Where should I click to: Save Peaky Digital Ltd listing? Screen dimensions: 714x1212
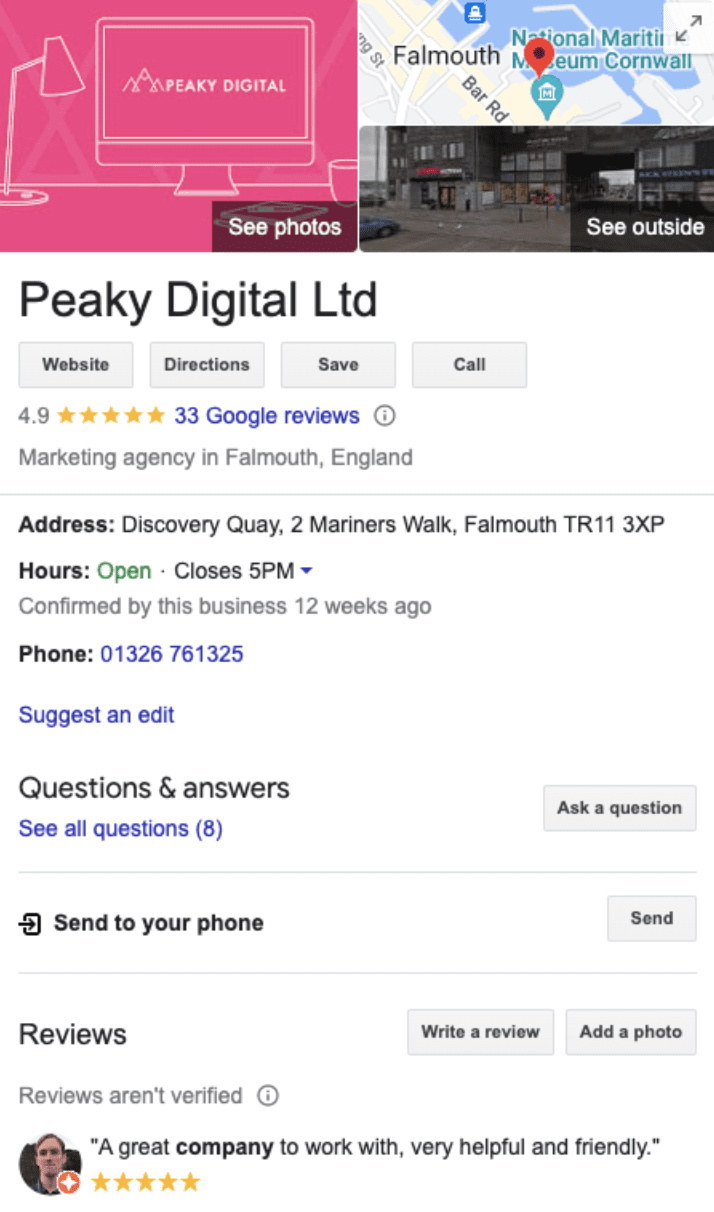pos(338,365)
